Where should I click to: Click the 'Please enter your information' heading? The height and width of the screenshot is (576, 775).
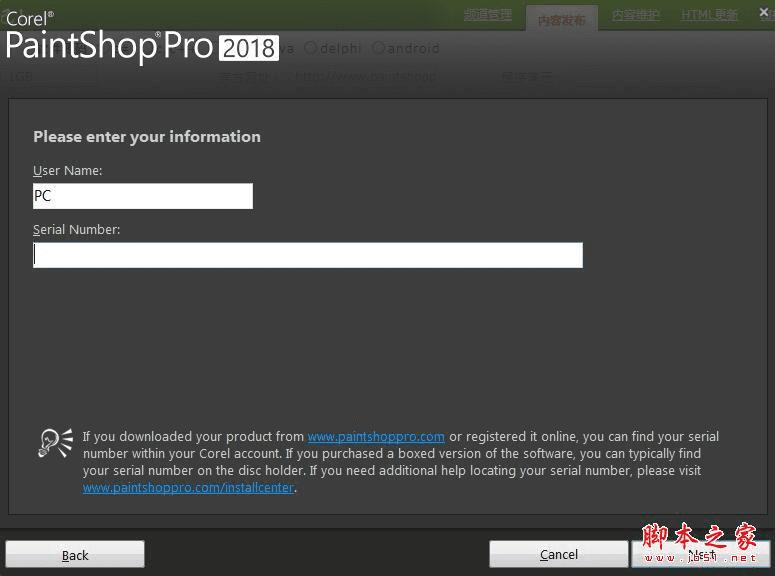tap(147, 137)
